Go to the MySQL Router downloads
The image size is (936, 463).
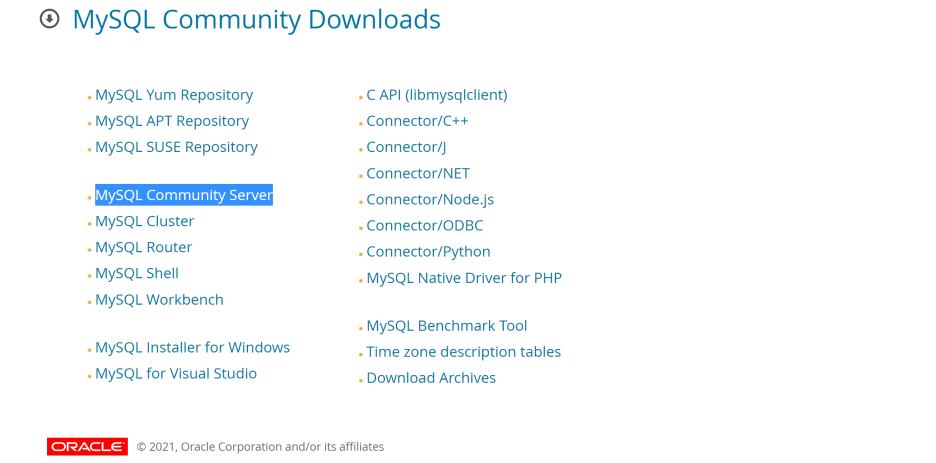pyautogui.click(x=144, y=247)
